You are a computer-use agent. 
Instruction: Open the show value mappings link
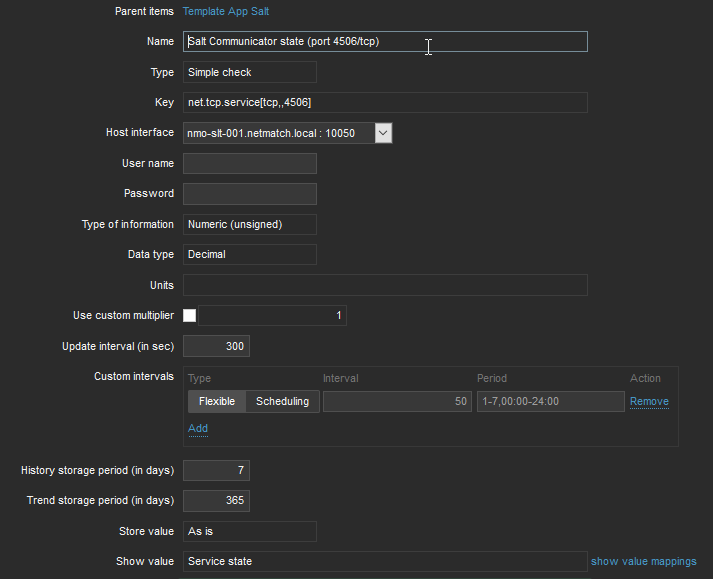pyautogui.click(x=643, y=562)
